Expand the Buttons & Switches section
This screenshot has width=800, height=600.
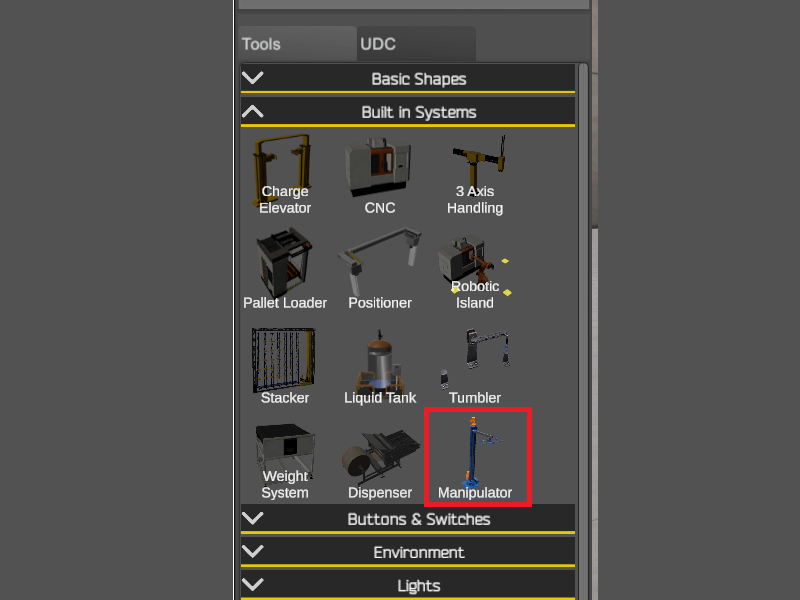(x=408, y=519)
